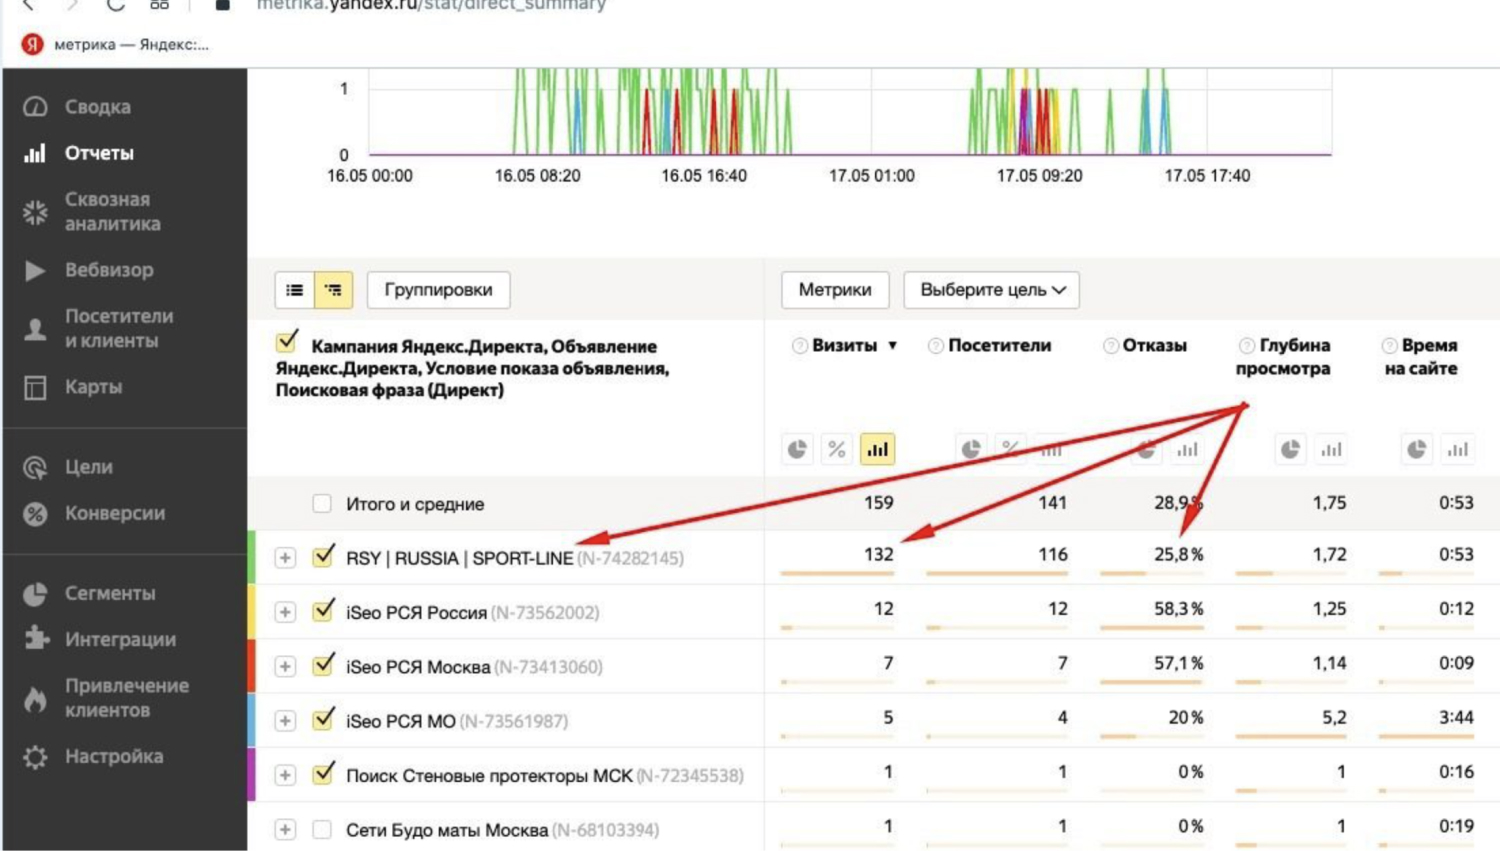1500x851 pixels.
Task: Open the Метрики button
Action: [x=835, y=290]
